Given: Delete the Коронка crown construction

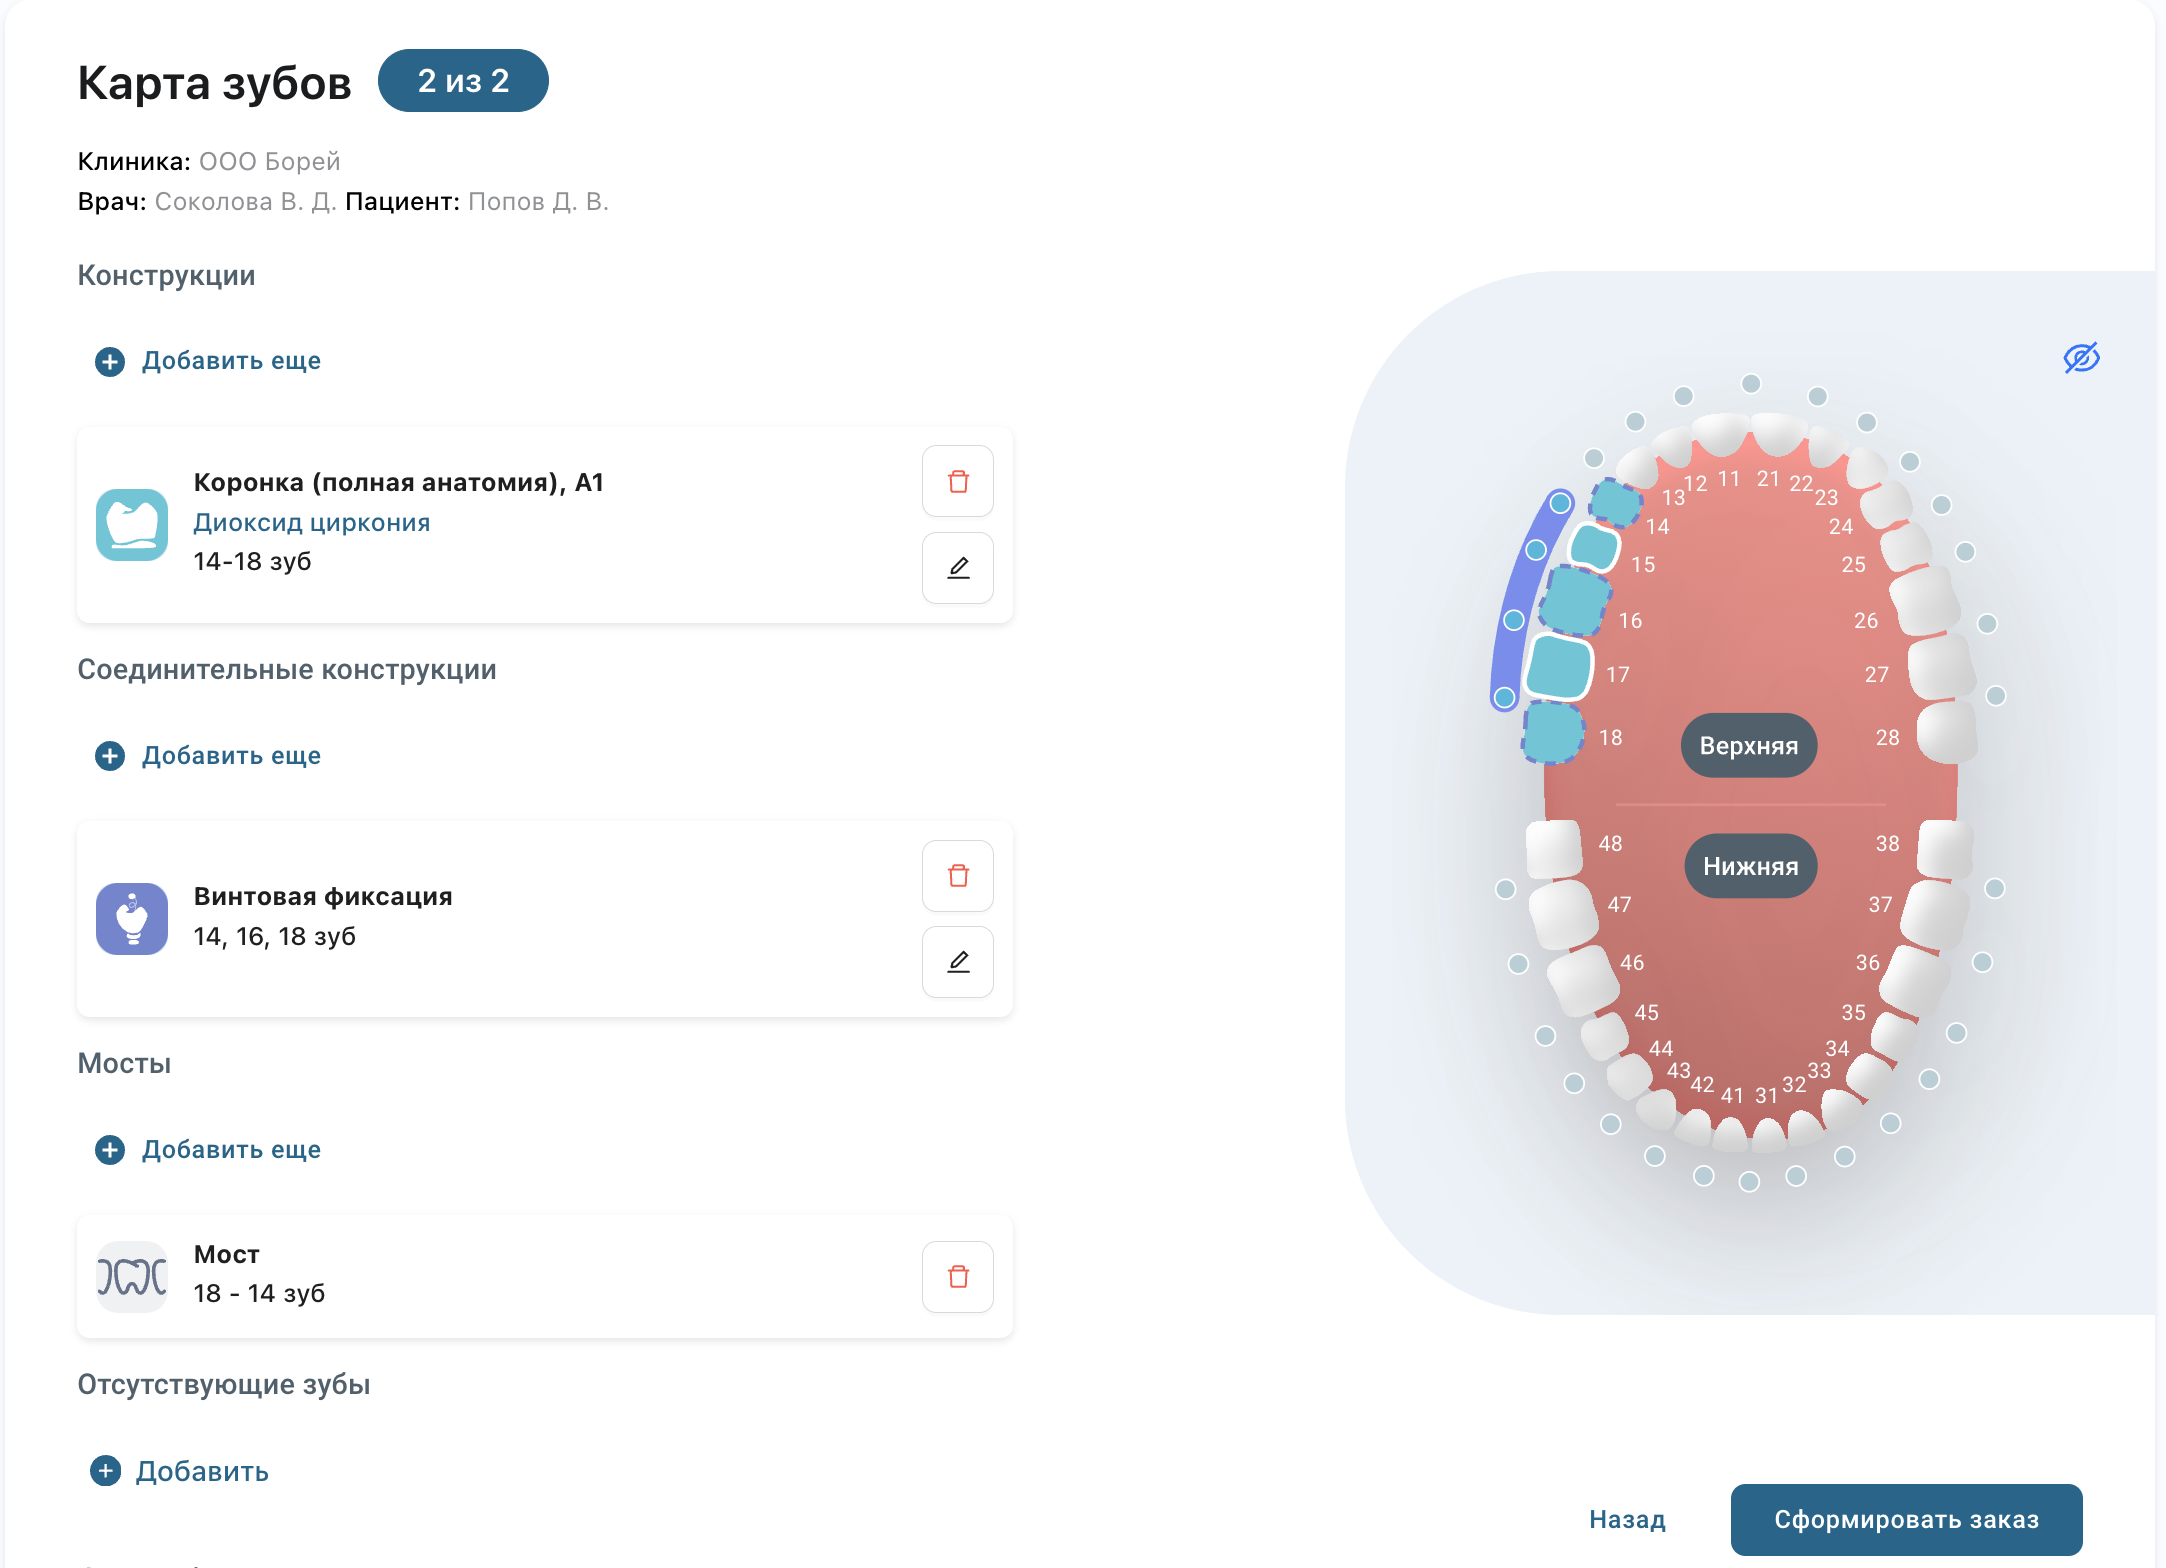Looking at the screenshot, I should click(x=957, y=481).
